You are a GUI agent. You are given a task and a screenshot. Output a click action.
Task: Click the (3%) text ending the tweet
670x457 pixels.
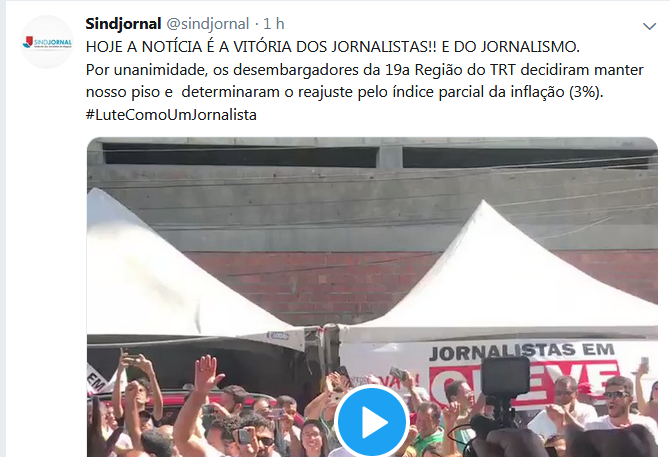click(x=585, y=92)
